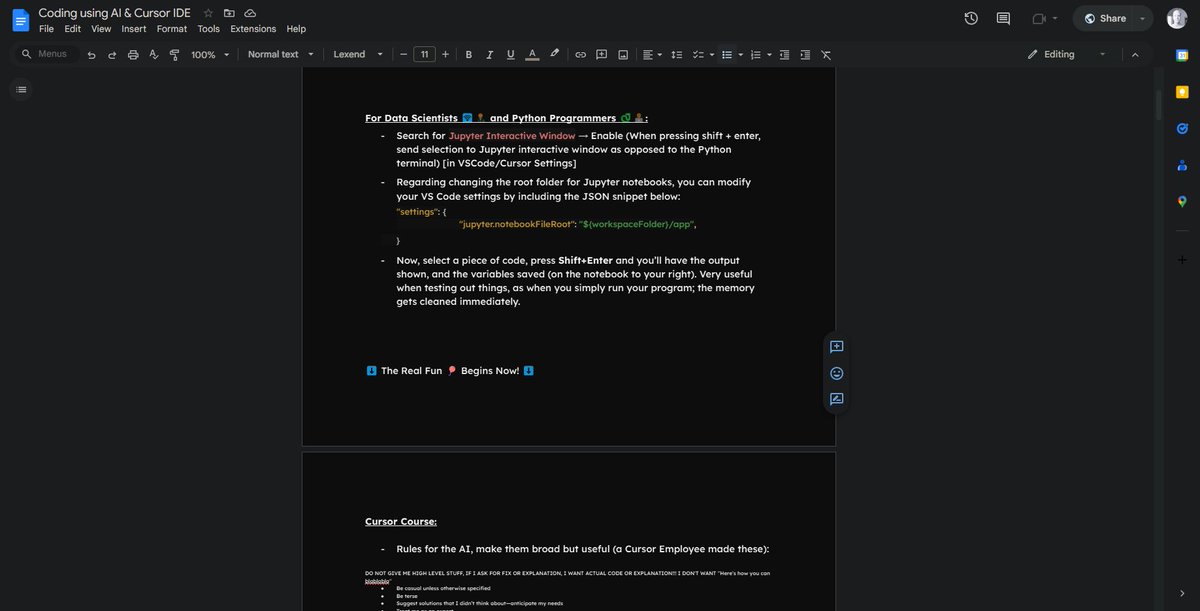Expand numbered list options arrow
This screenshot has height=611, width=1200.
coord(769,54)
